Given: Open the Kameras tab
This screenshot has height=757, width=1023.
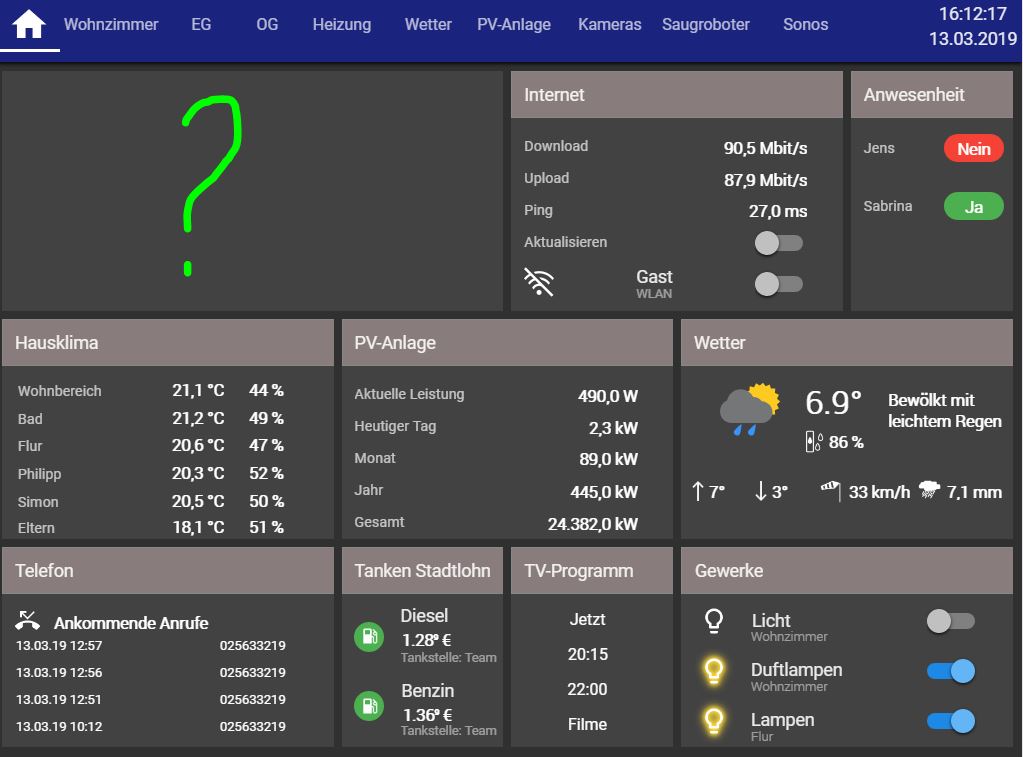Looking at the screenshot, I should pos(609,24).
